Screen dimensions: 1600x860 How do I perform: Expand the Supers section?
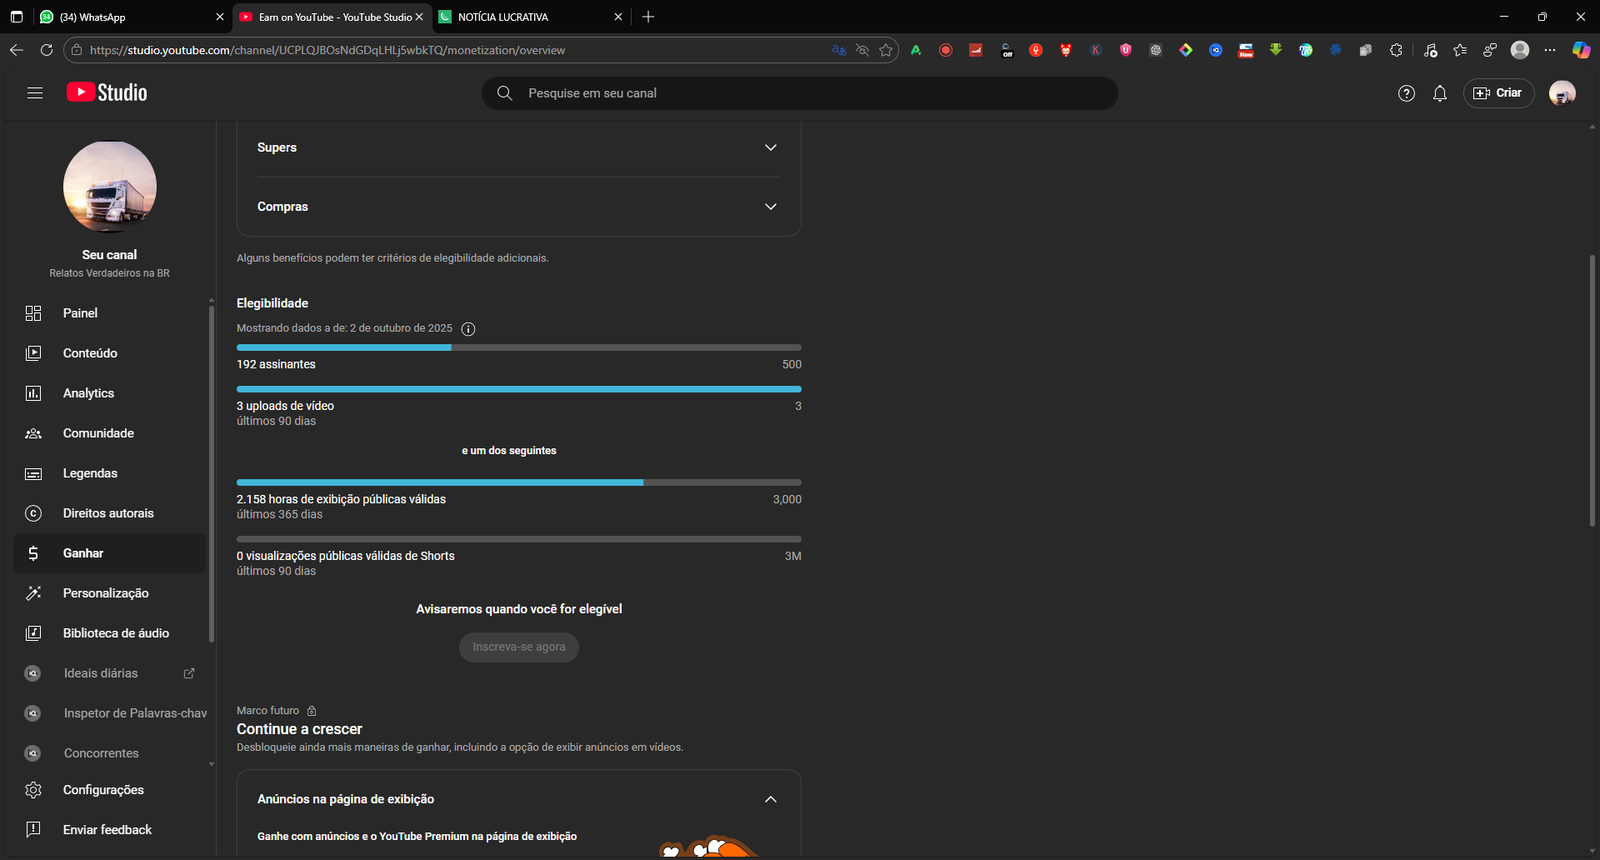coord(770,147)
